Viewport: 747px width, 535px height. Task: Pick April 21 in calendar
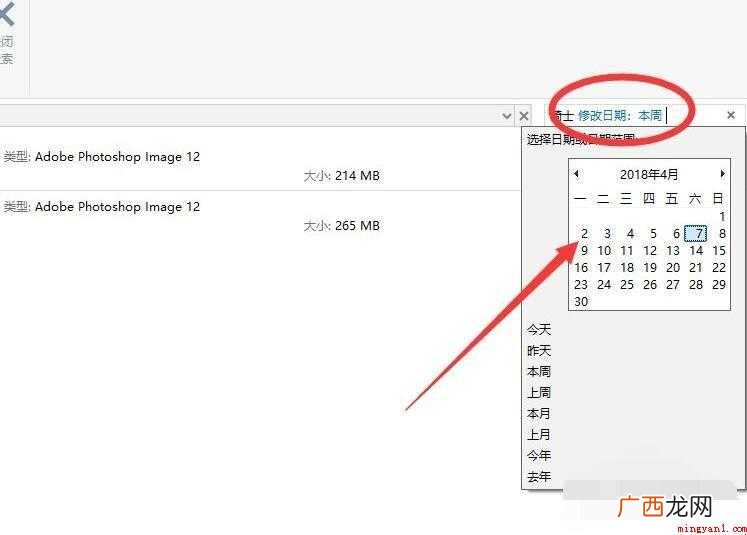pyautogui.click(x=696, y=268)
